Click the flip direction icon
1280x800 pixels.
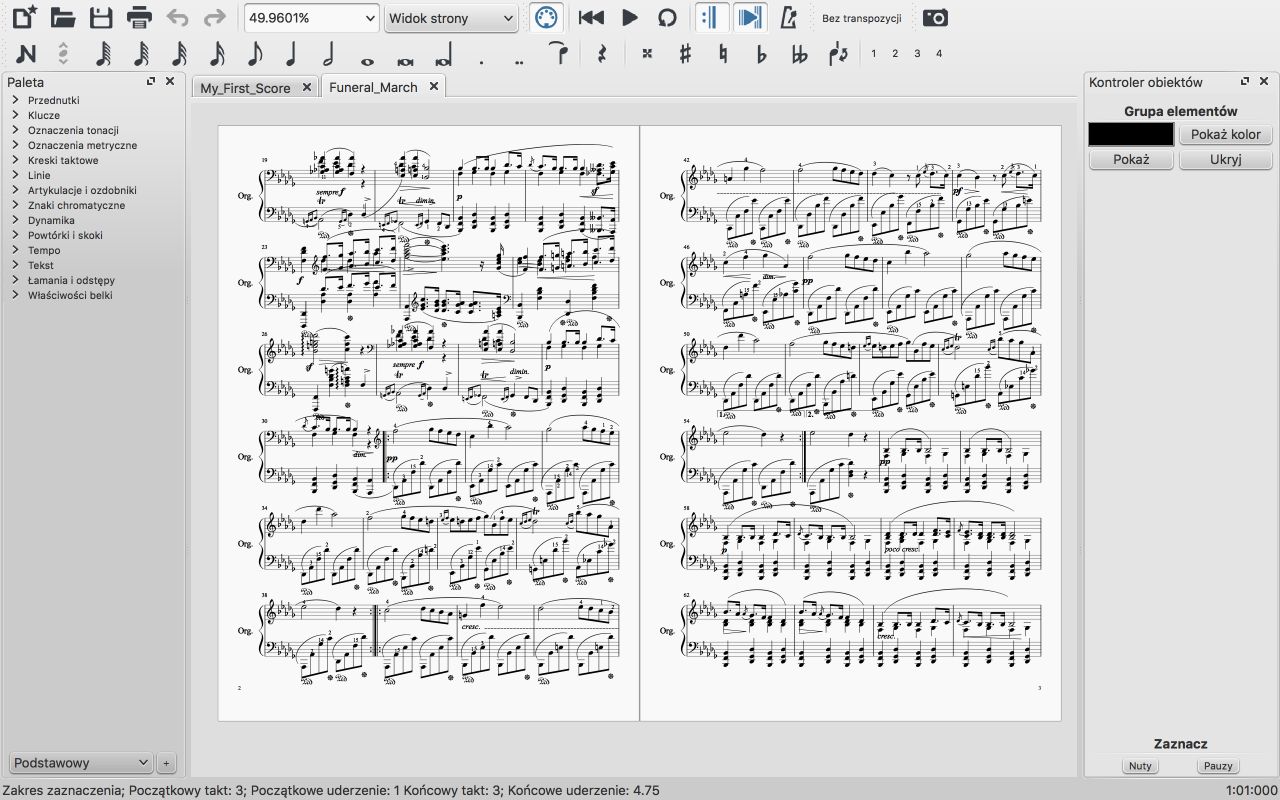(x=838, y=54)
